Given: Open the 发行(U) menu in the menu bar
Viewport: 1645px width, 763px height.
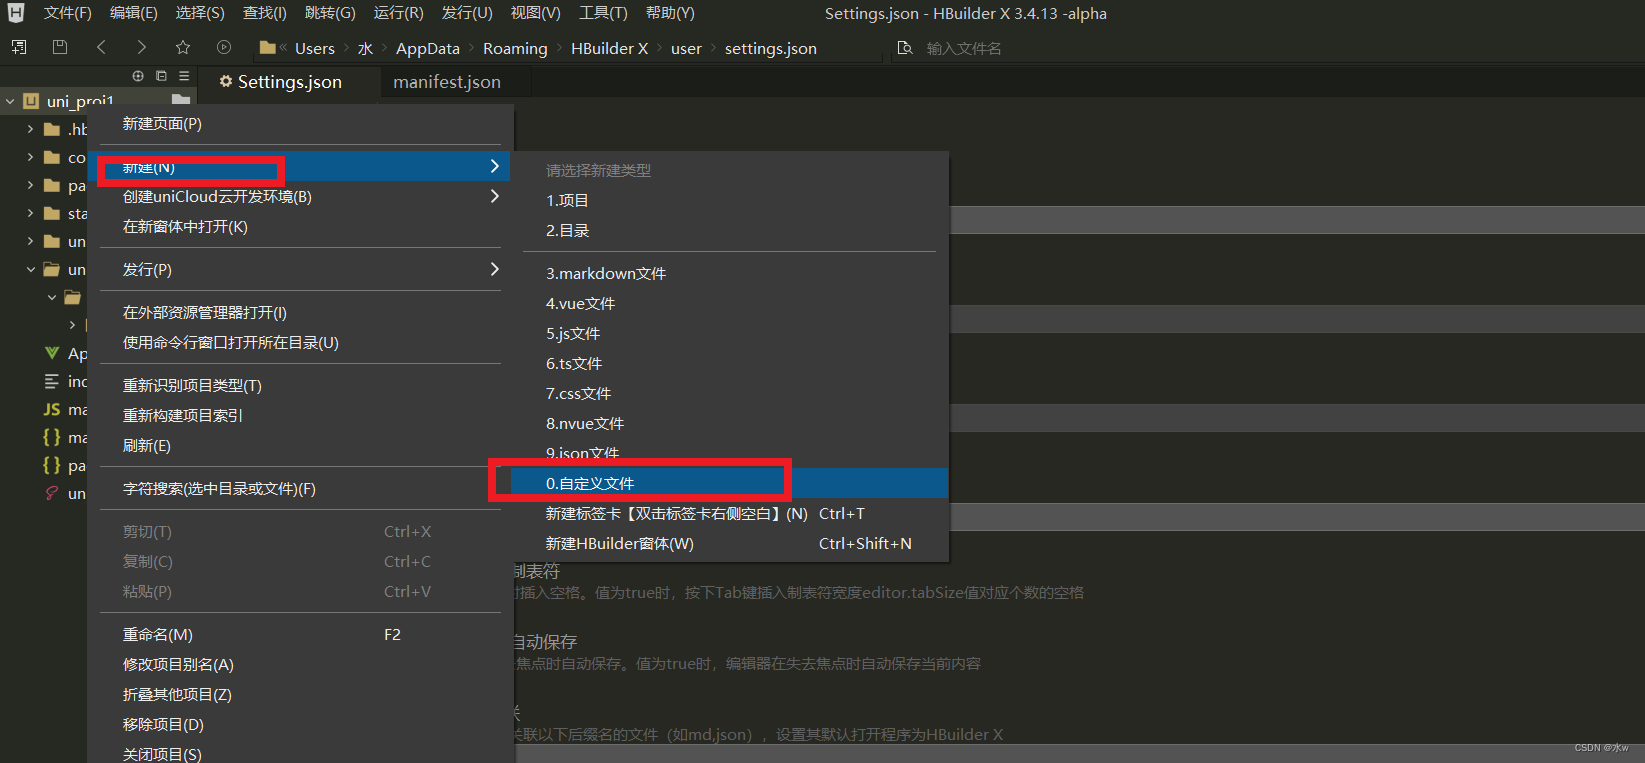Looking at the screenshot, I should pyautogui.click(x=467, y=13).
